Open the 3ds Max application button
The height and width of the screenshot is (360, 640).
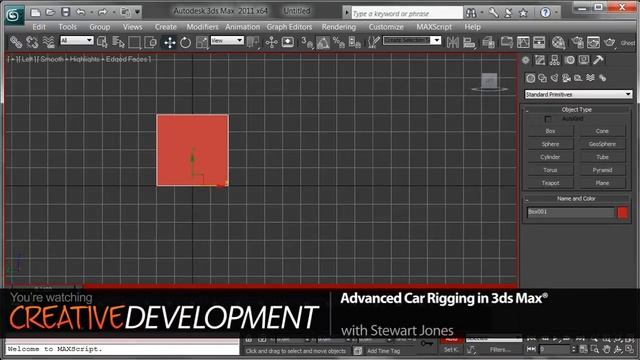tap(14, 15)
